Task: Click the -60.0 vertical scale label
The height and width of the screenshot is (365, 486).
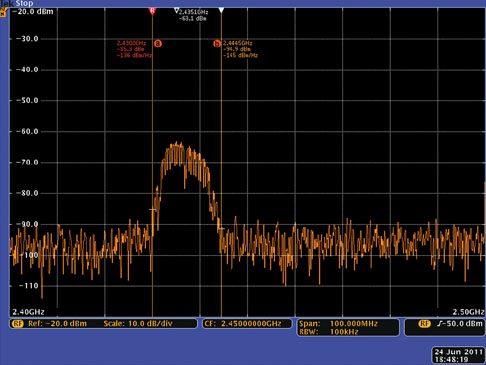Action: coord(28,131)
